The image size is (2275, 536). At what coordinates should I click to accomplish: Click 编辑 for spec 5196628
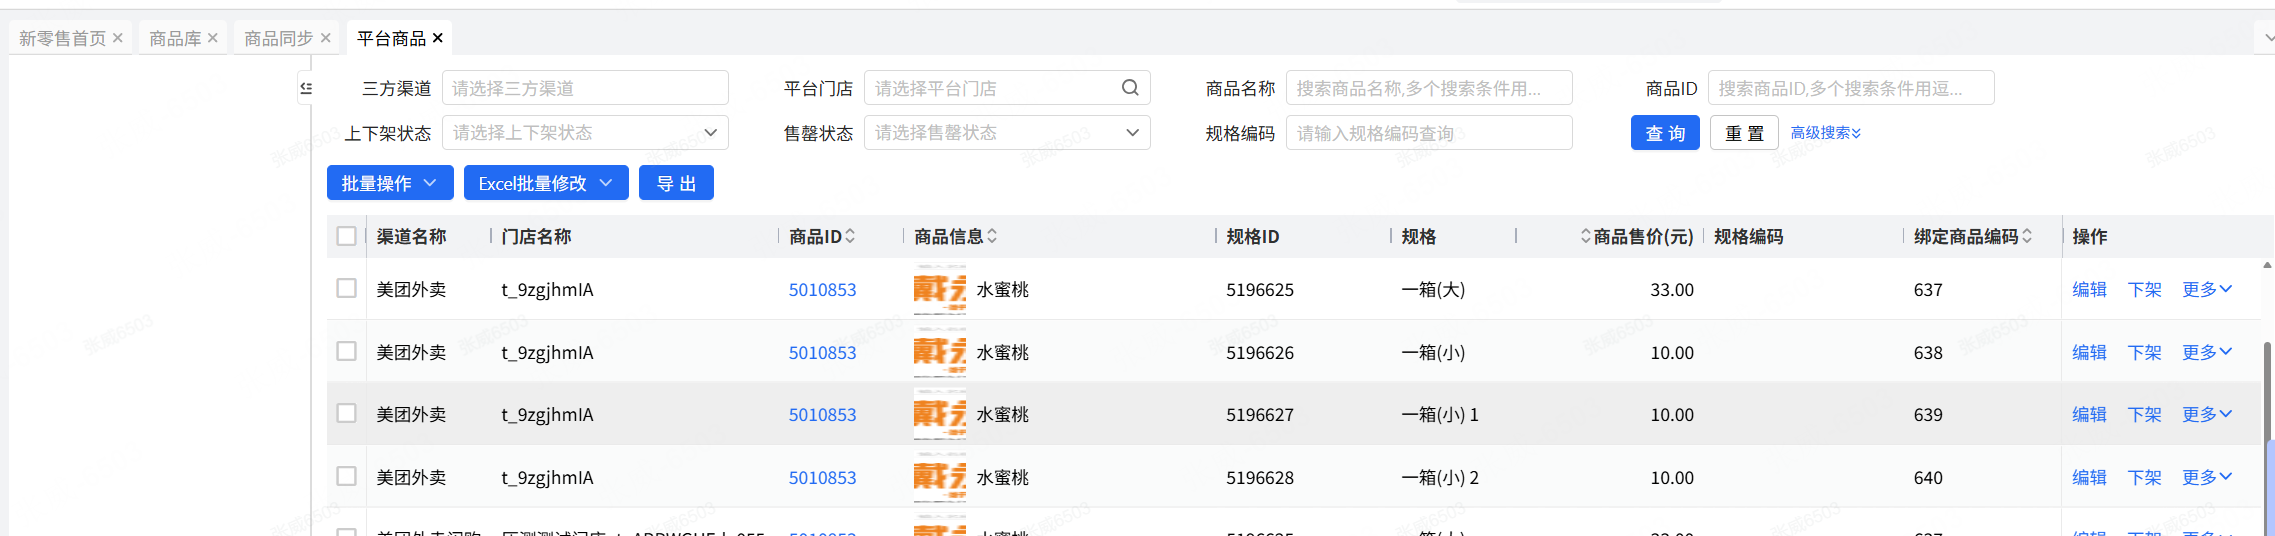pos(2089,477)
